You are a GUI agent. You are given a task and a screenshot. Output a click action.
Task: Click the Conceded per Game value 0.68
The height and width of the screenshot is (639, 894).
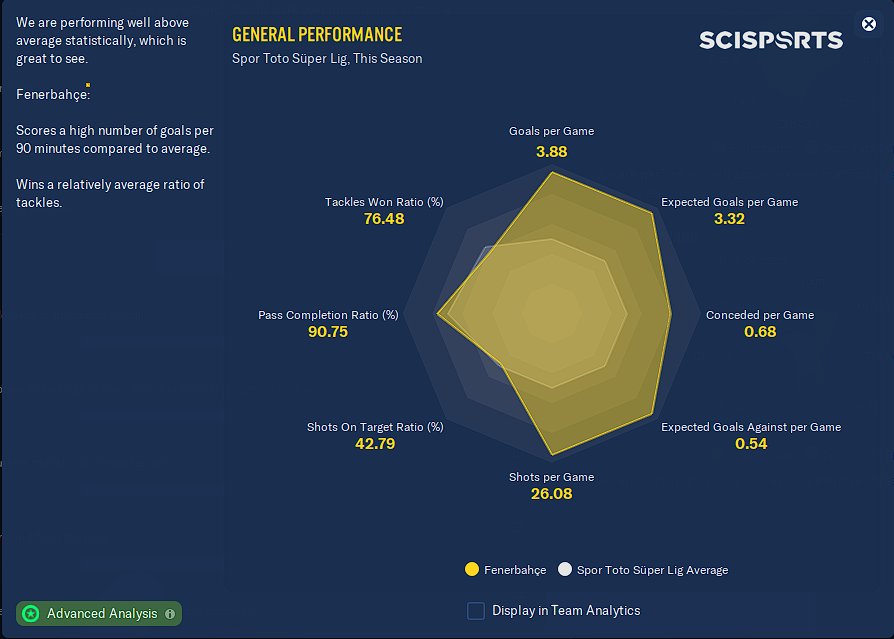coord(760,331)
